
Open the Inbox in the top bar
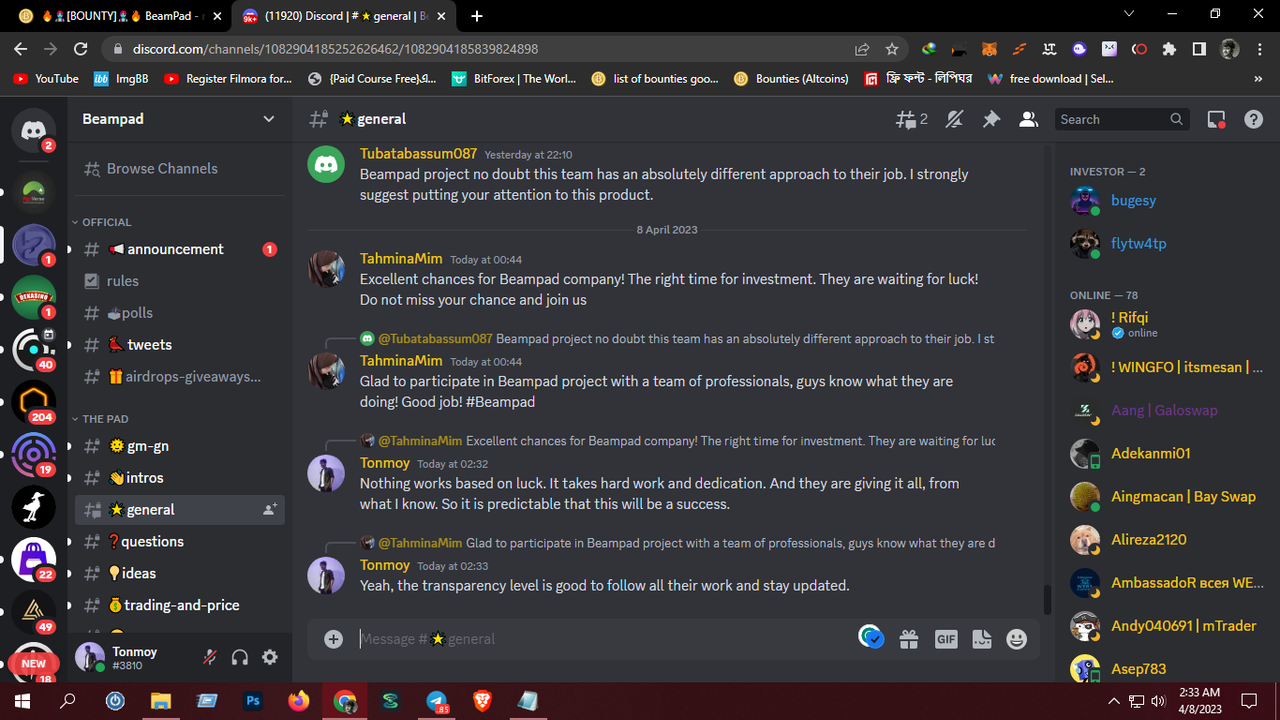[x=1216, y=119]
